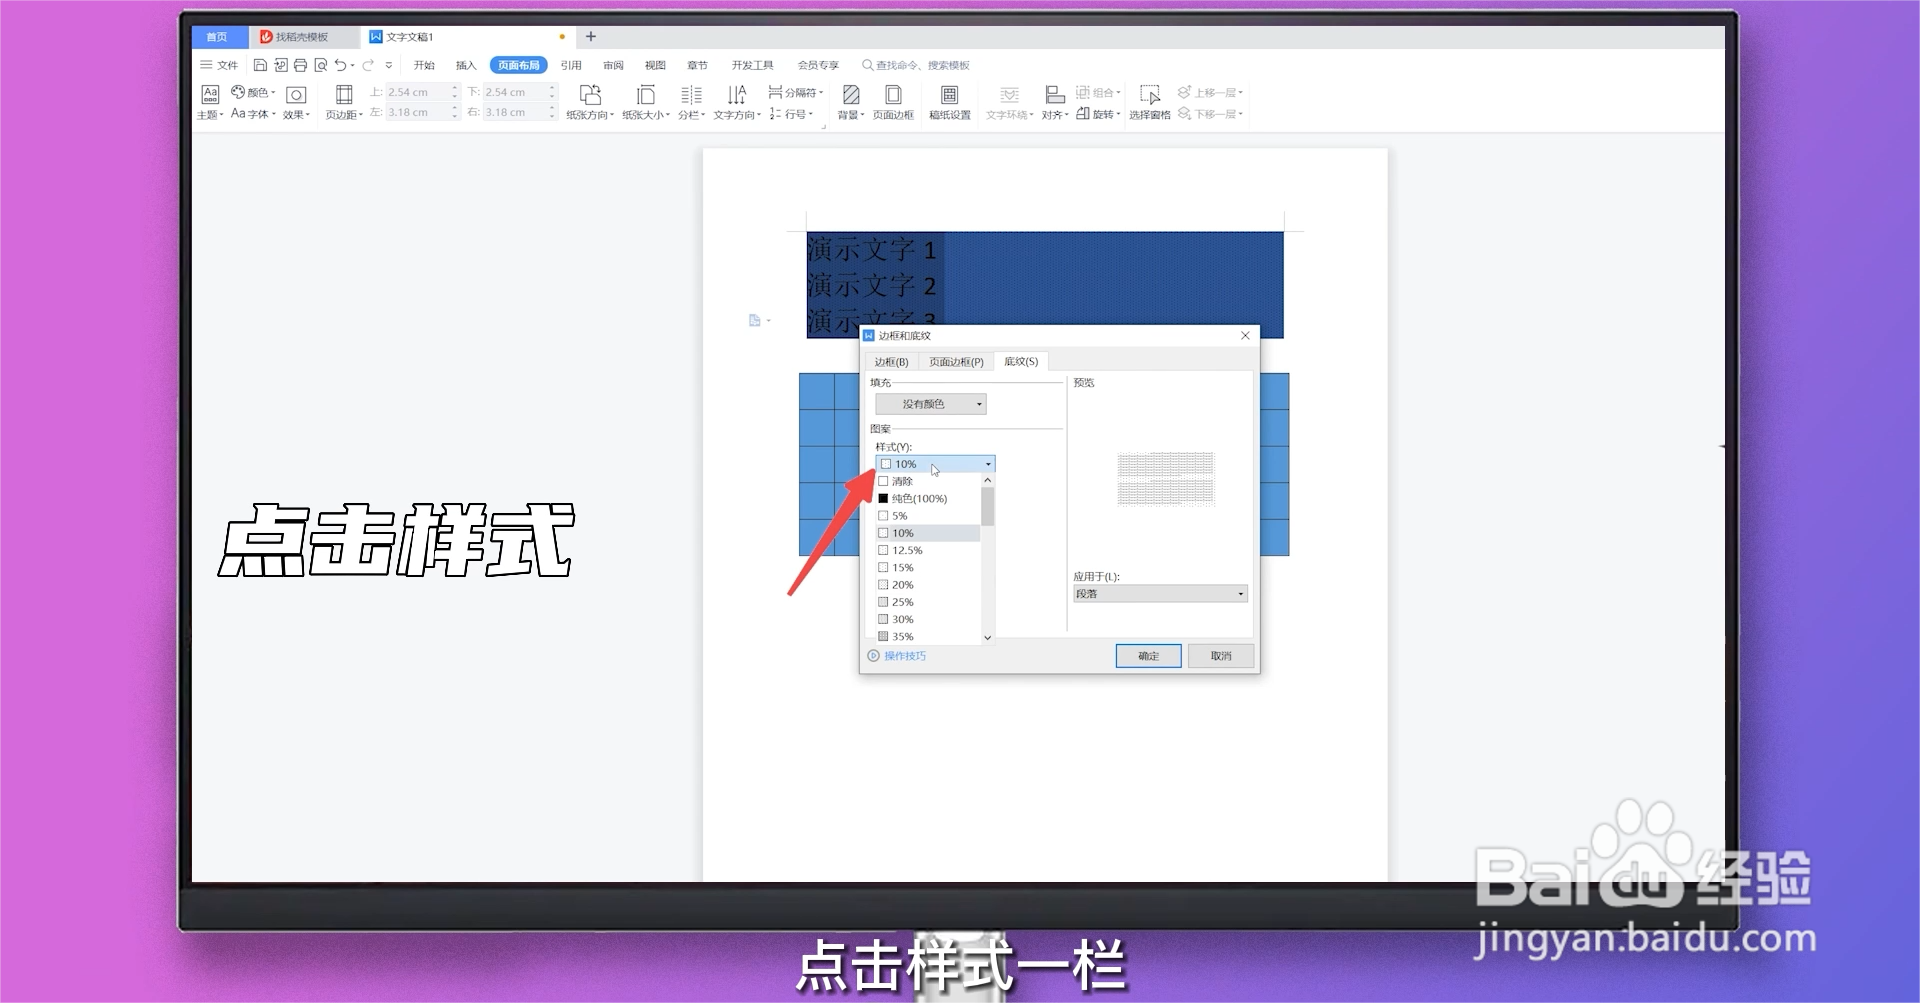
Task: Open the 填充 fill color dropdown
Action: 931,404
